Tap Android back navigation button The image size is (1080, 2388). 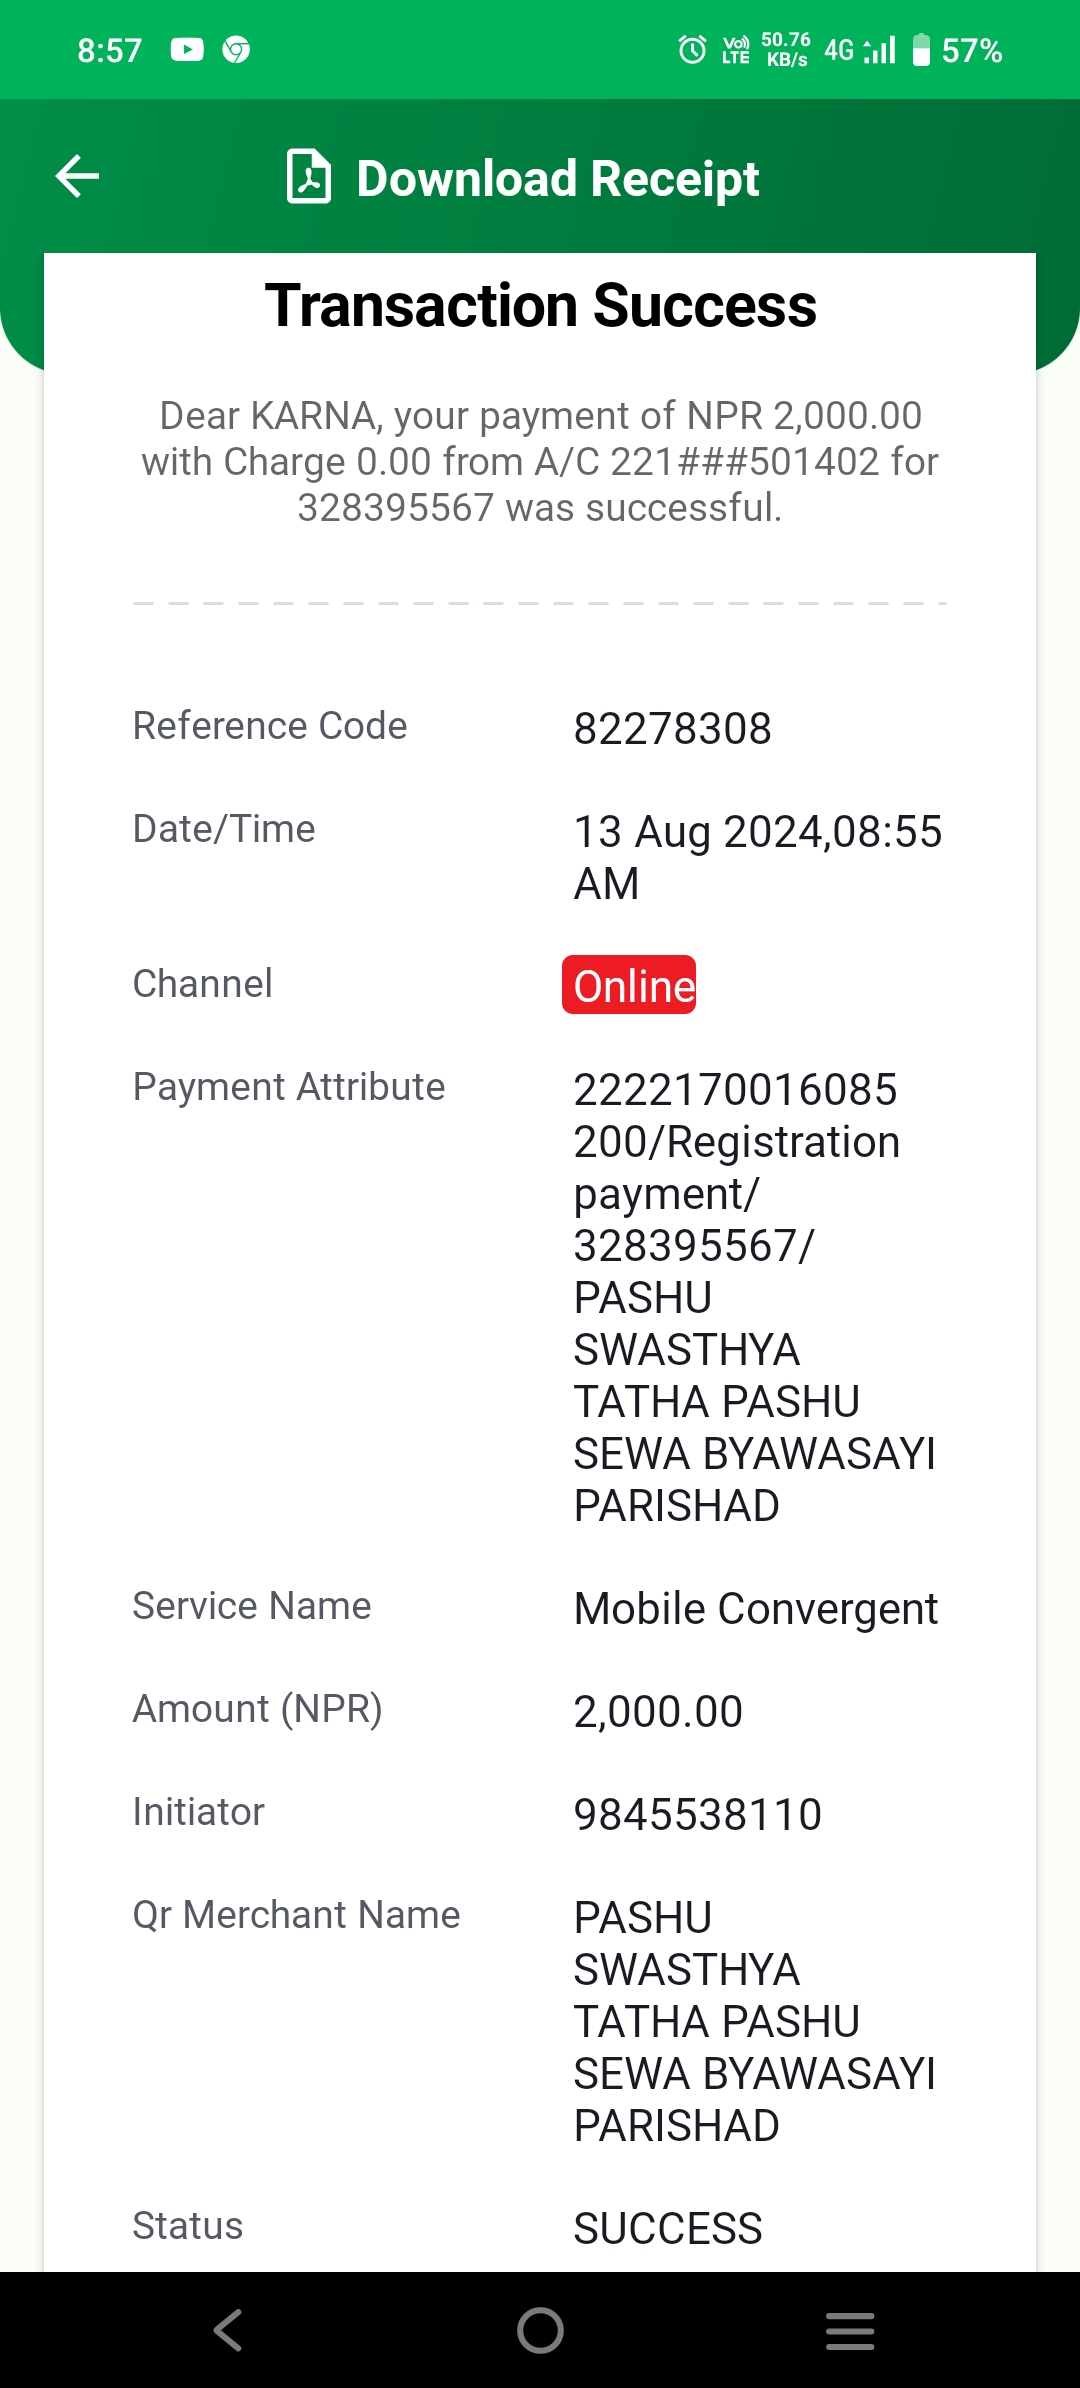click(228, 2330)
